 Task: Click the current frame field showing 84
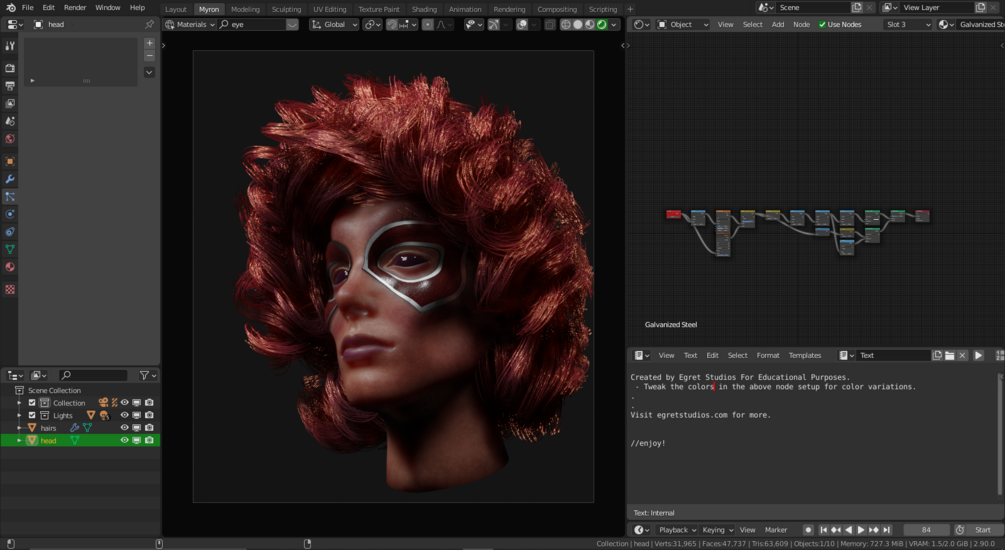click(926, 530)
